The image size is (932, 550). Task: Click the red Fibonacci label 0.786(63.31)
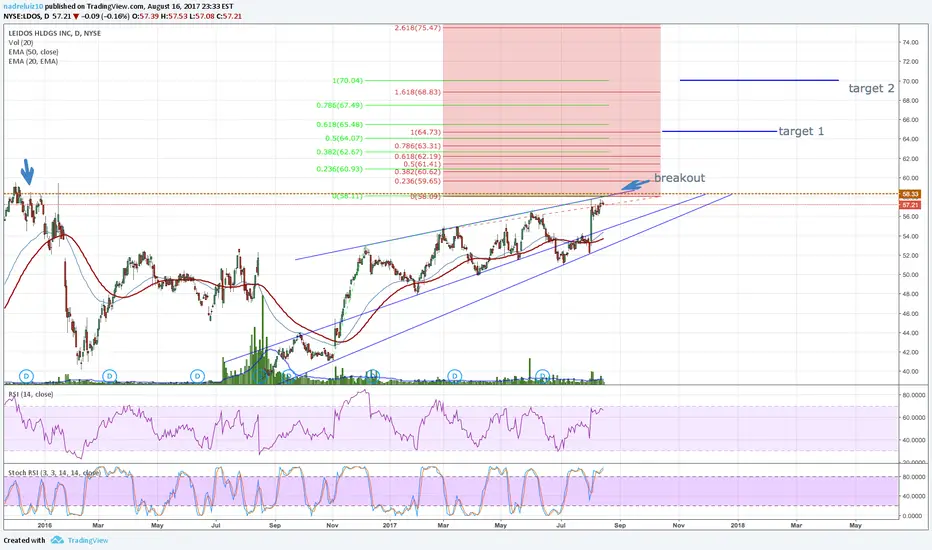[x=418, y=146]
